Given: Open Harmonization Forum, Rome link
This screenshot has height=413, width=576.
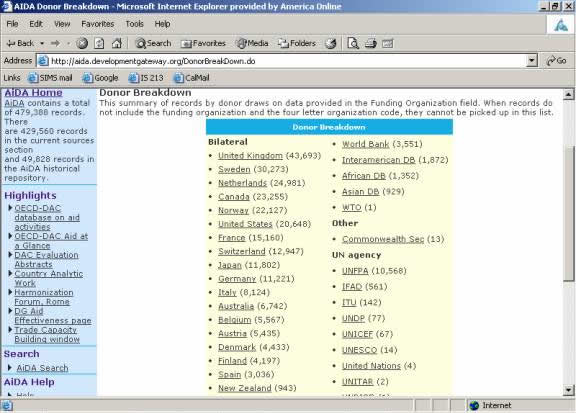Looking at the screenshot, I should (44, 297).
